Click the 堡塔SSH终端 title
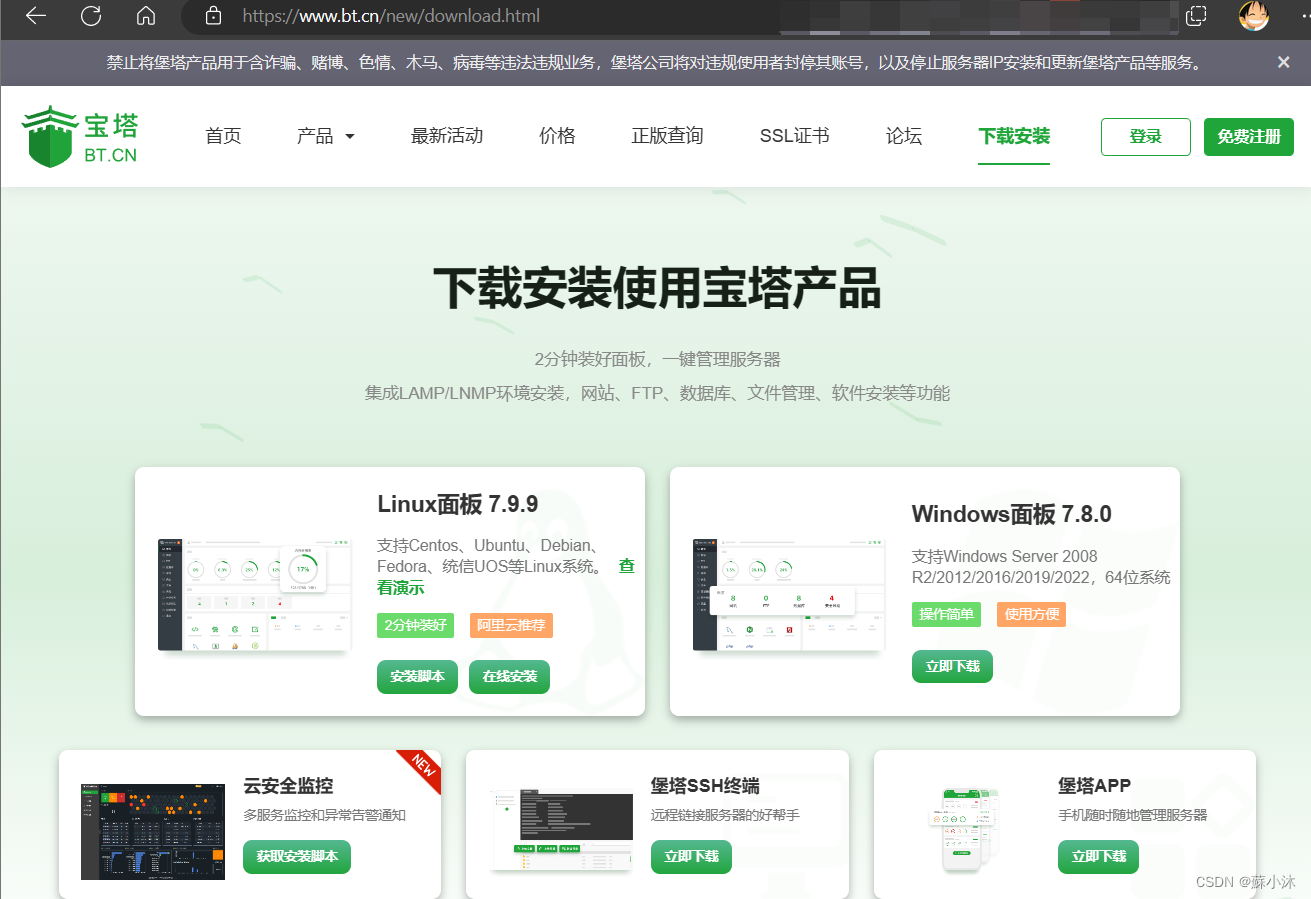This screenshot has width=1311, height=899. (705, 786)
